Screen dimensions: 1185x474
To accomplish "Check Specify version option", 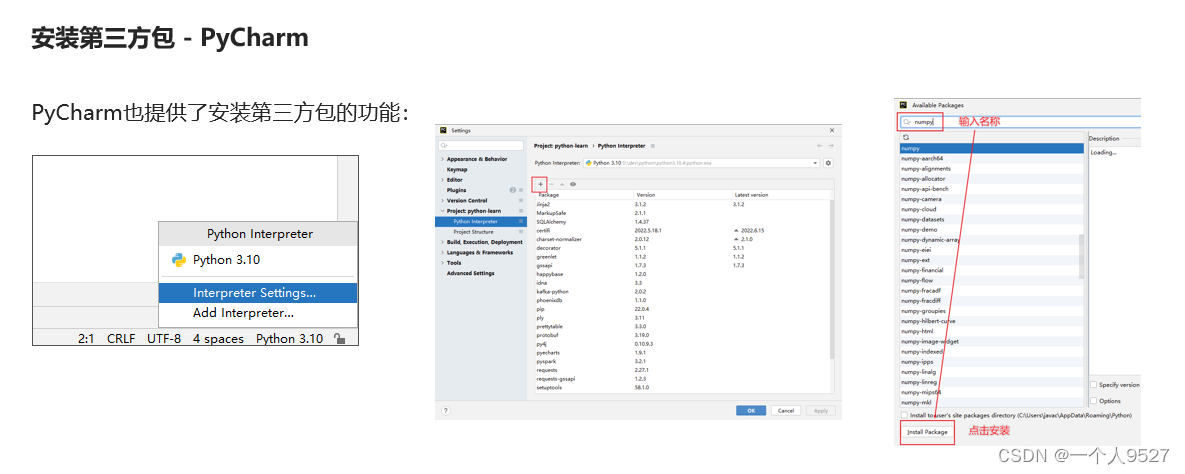I will click(1094, 385).
